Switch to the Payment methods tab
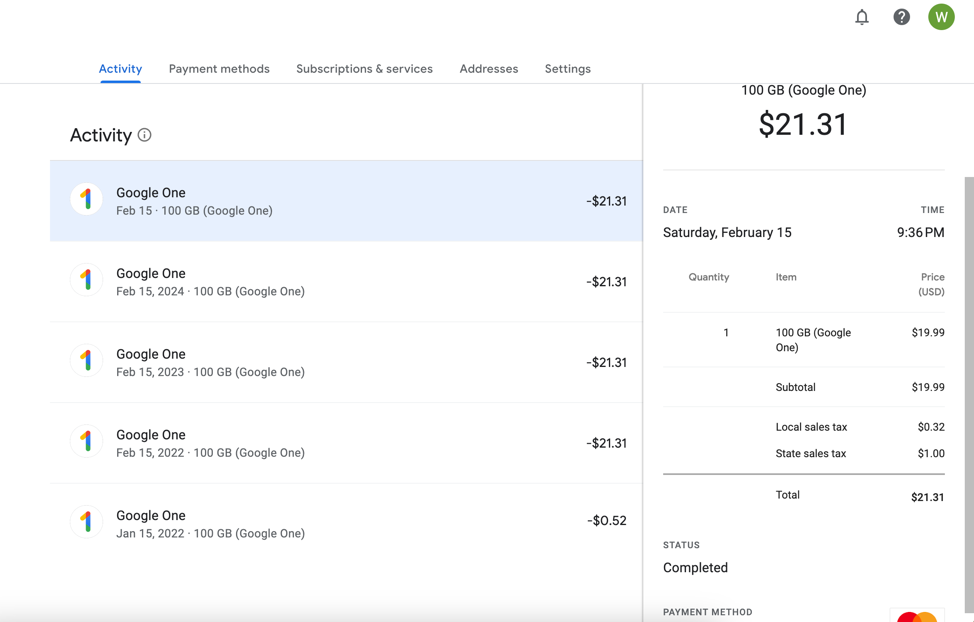This screenshot has height=622, width=974. pos(219,69)
